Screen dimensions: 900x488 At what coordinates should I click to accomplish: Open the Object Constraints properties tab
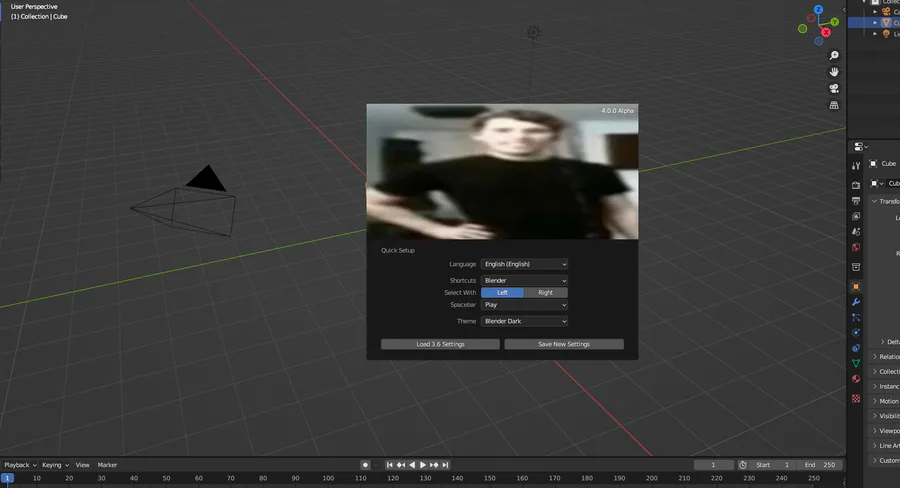coord(856,348)
